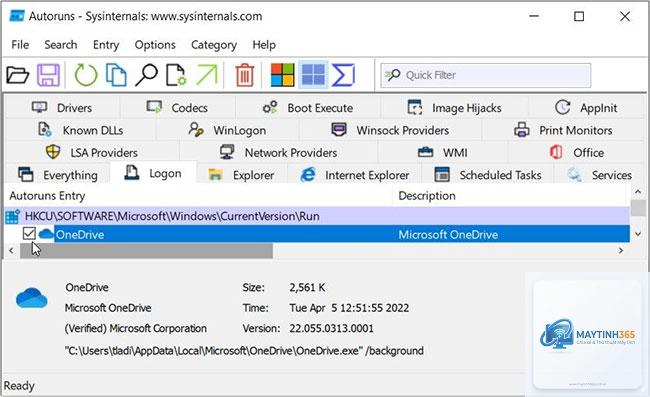
Task: Refresh the autoruns list
Action: [x=85, y=75]
